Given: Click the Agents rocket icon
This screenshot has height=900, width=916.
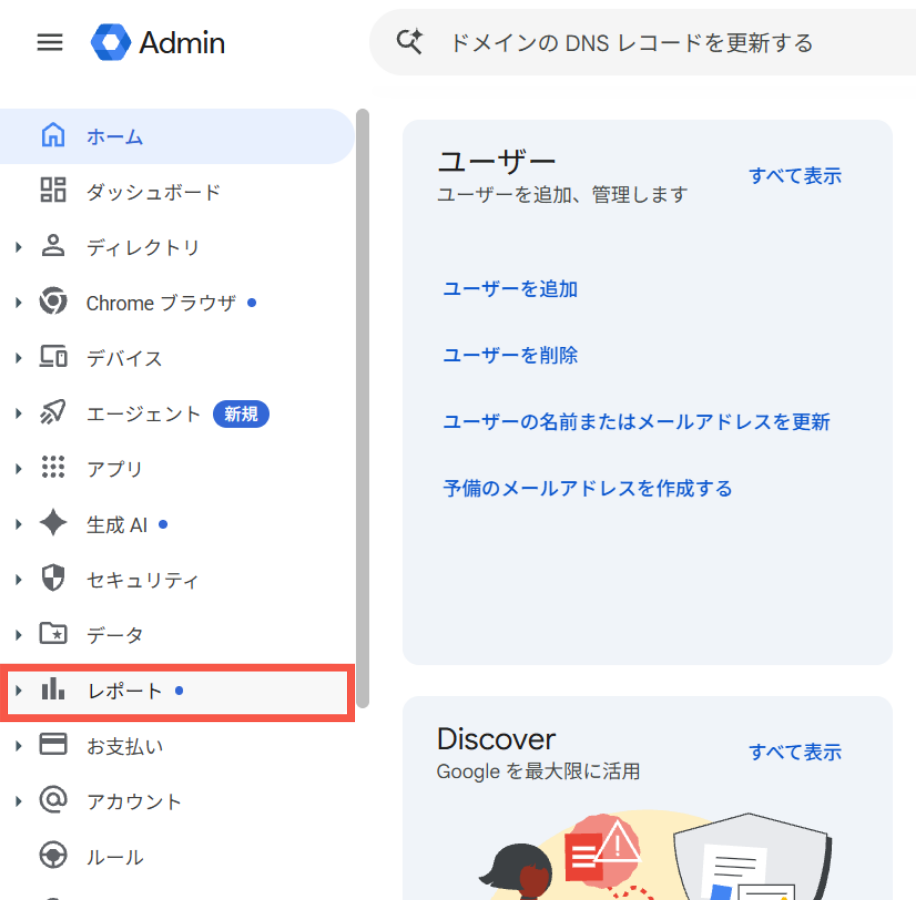Looking at the screenshot, I should [x=53, y=412].
